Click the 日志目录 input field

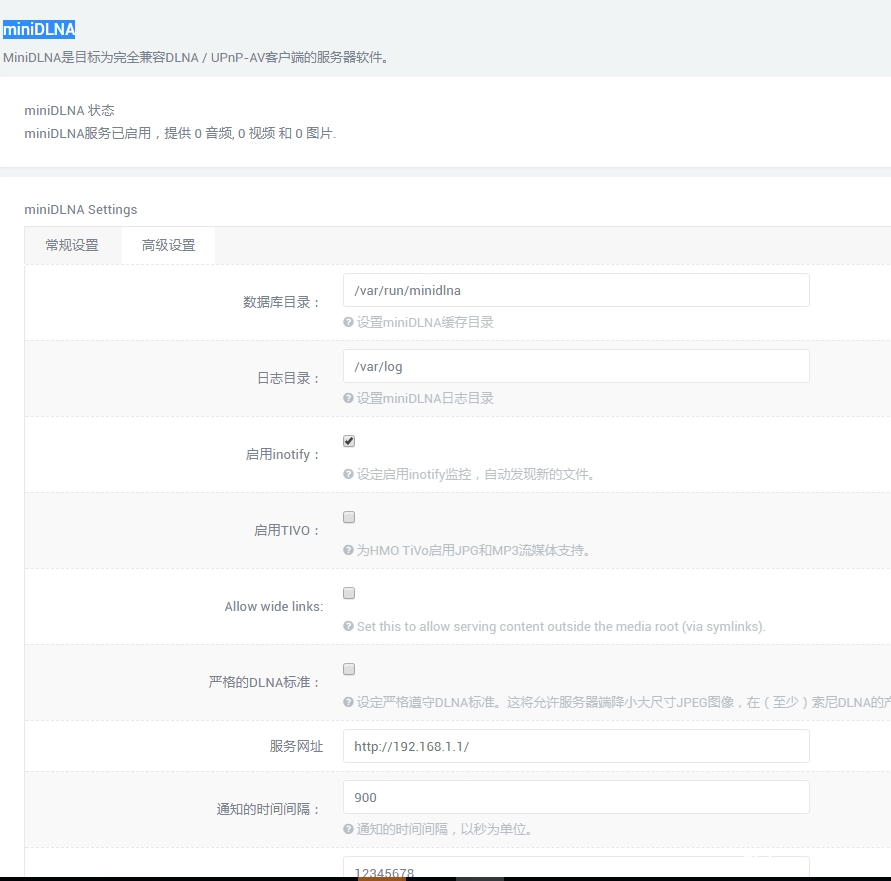(x=576, y=367)
